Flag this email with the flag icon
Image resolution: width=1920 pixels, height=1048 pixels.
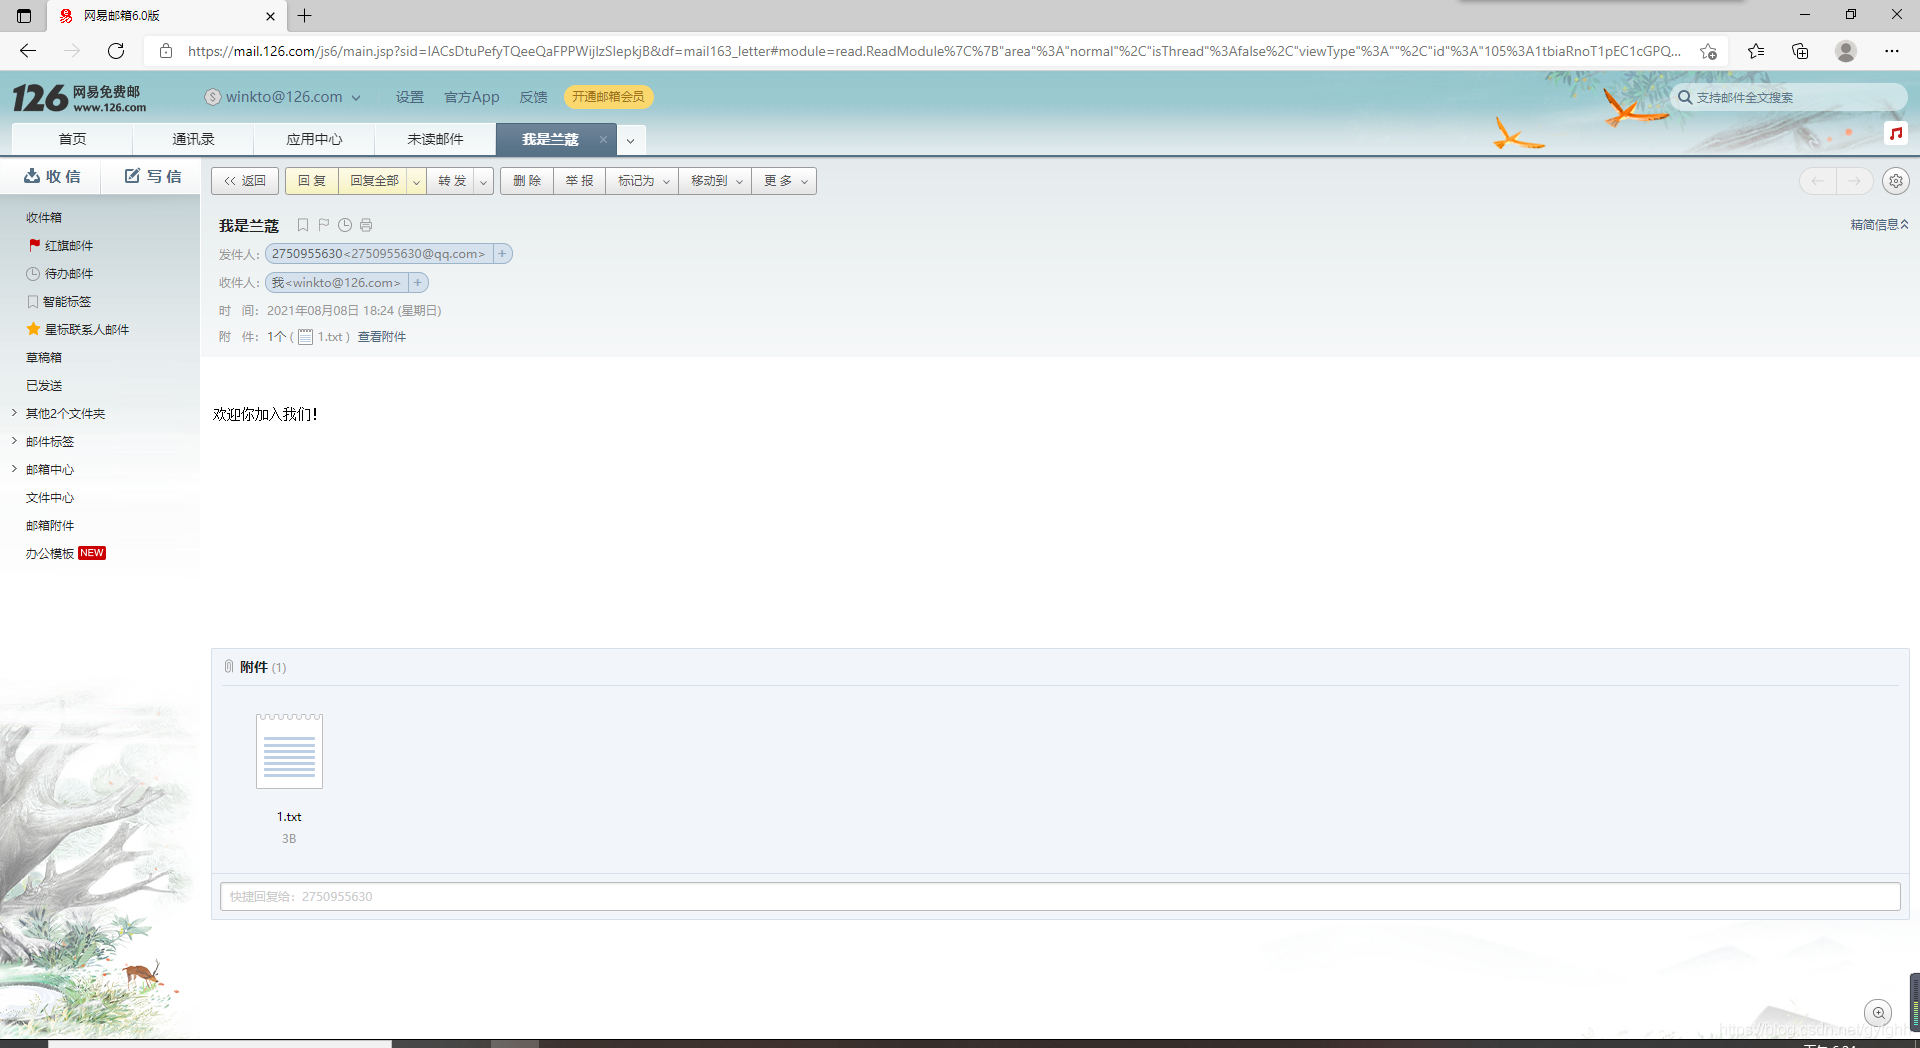pyautogui.click(x=324, y=225)
